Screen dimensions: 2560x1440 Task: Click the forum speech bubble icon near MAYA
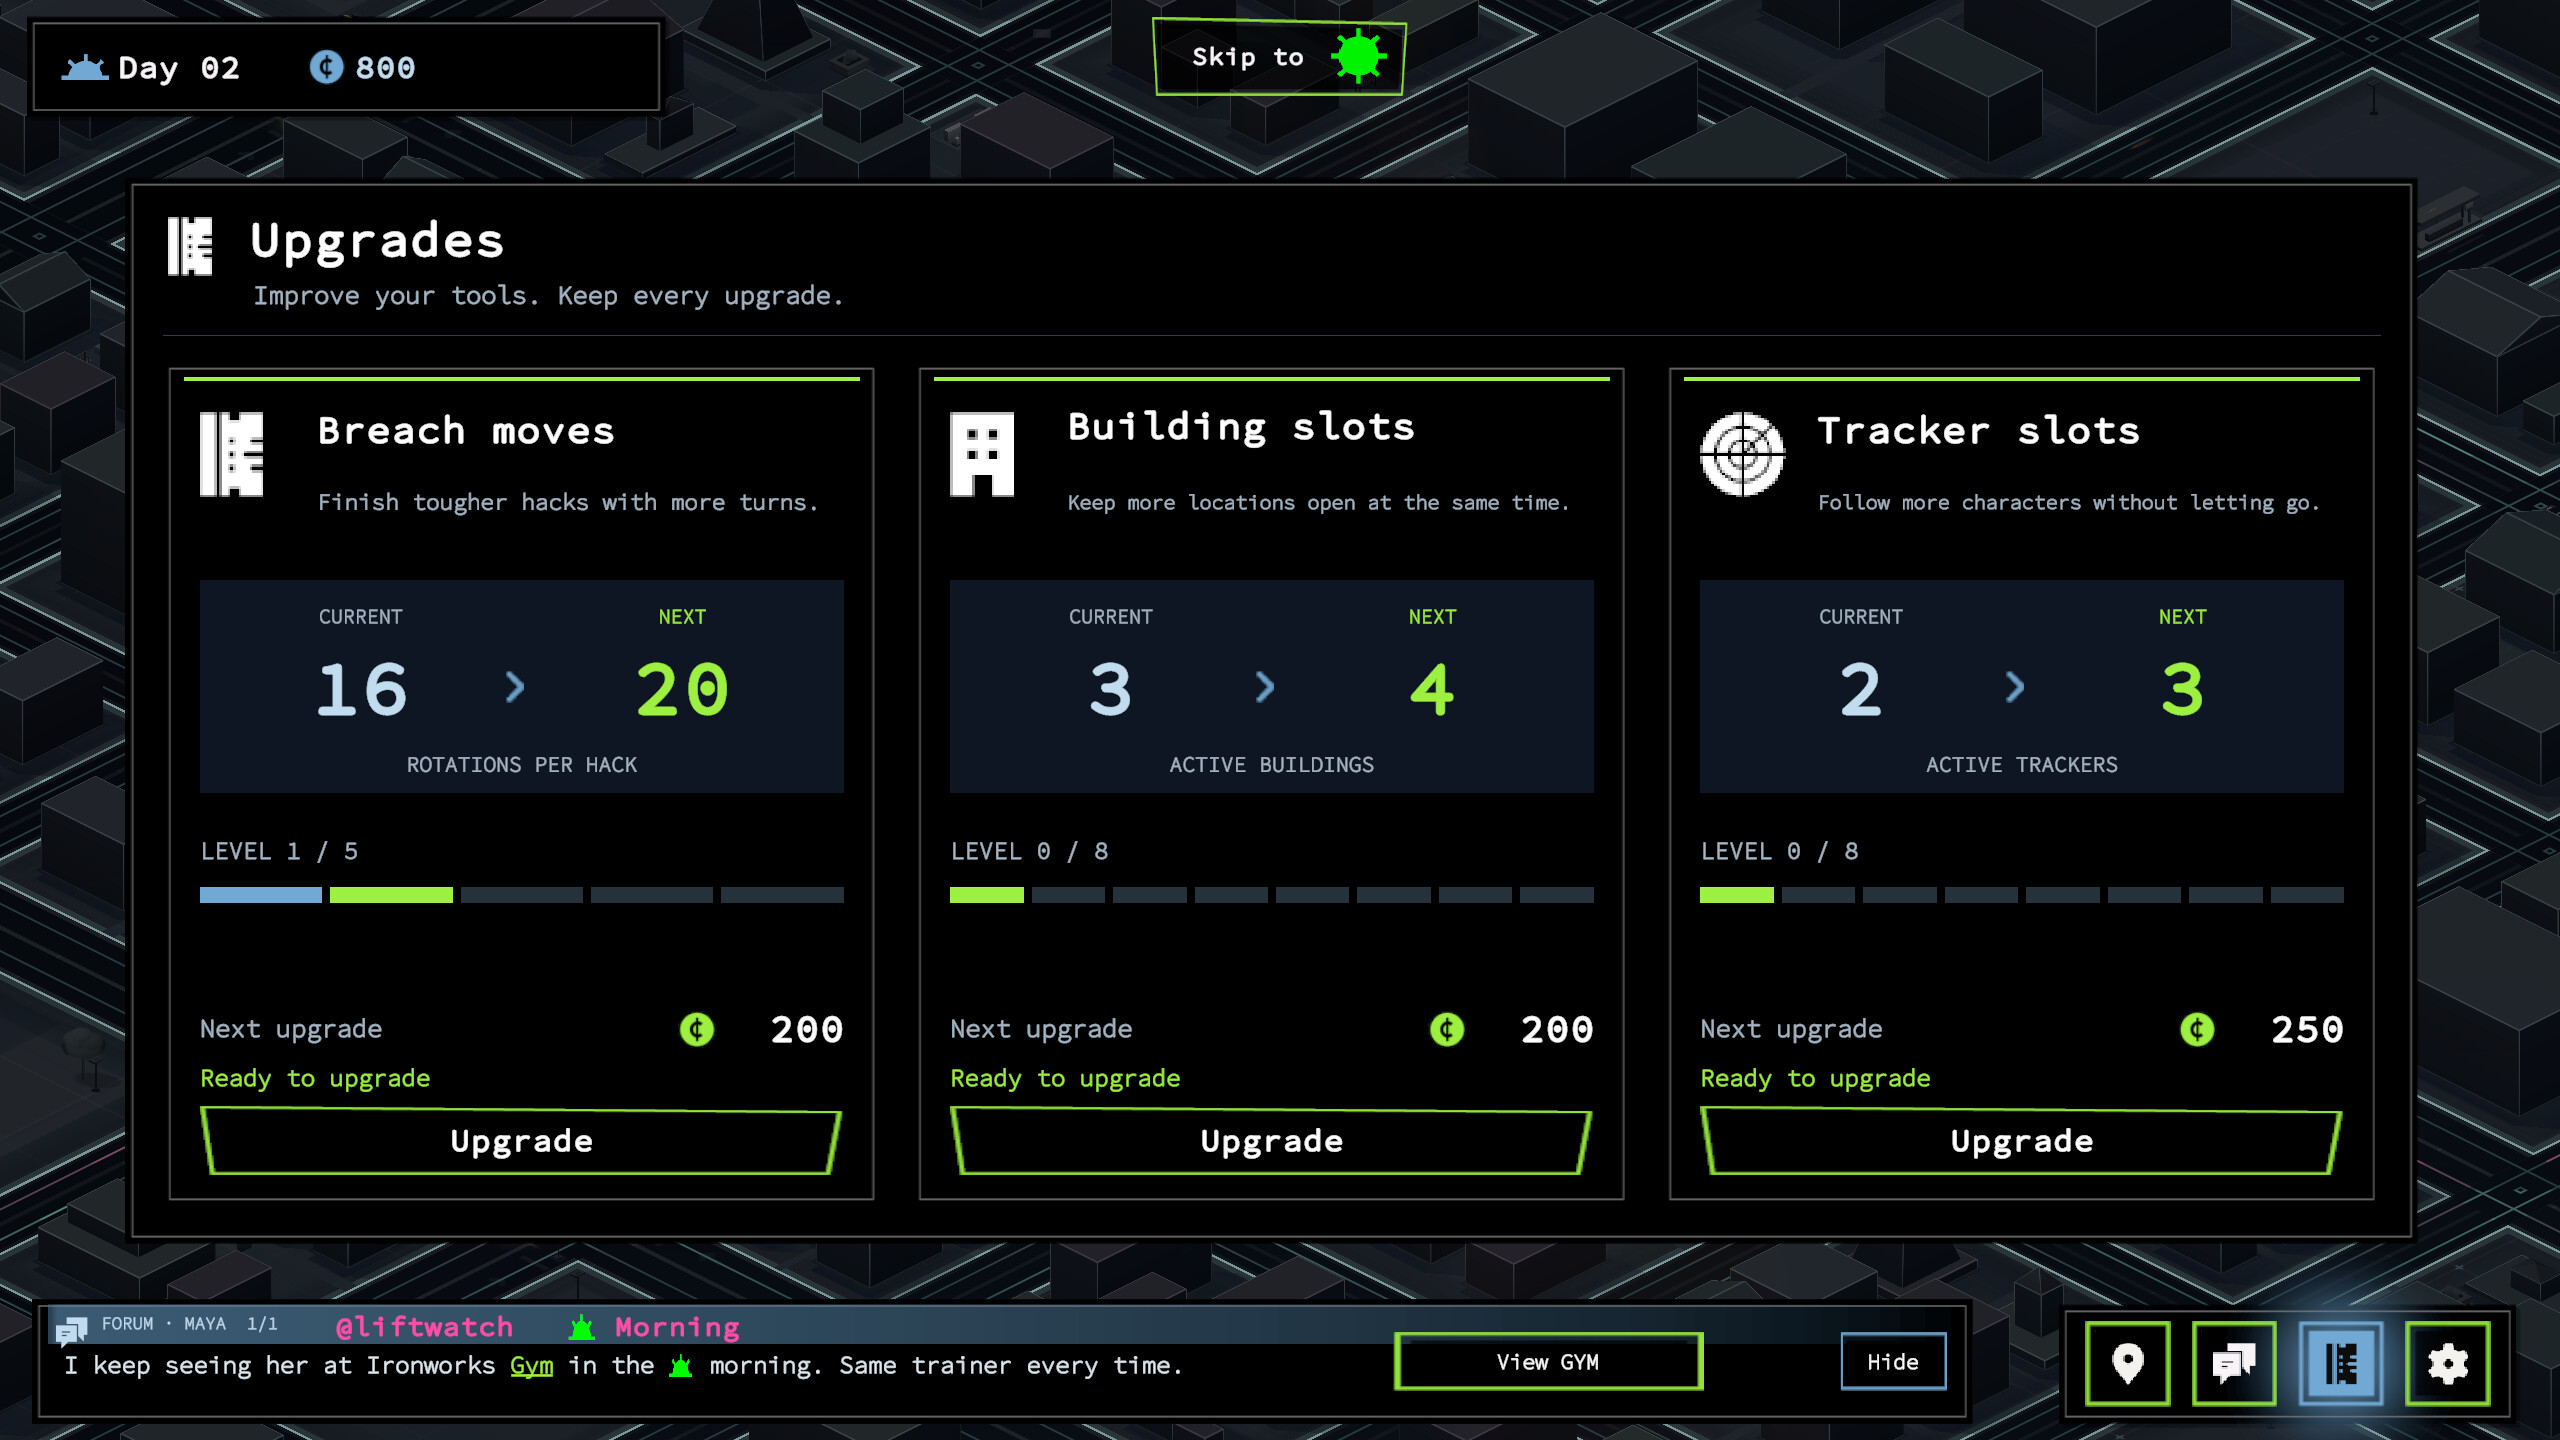pyautogui.click(x=71, y=1329)
